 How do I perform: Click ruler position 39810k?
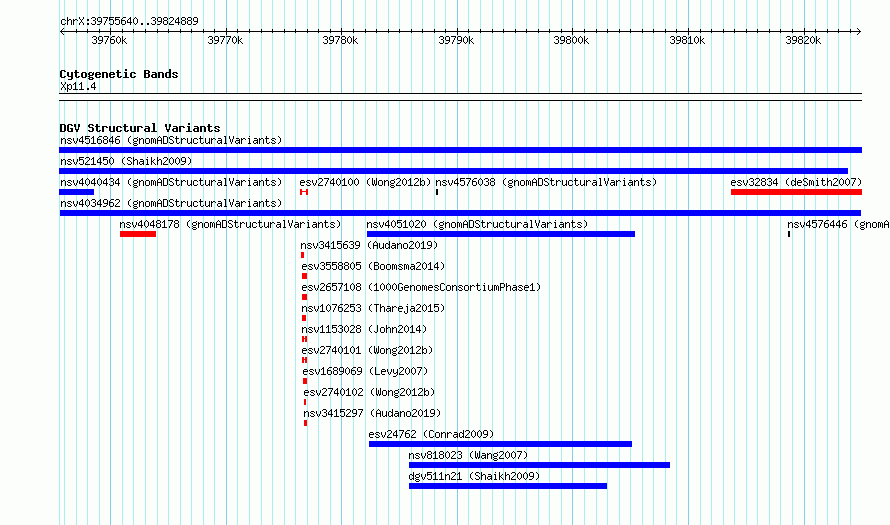pos(687,40)
